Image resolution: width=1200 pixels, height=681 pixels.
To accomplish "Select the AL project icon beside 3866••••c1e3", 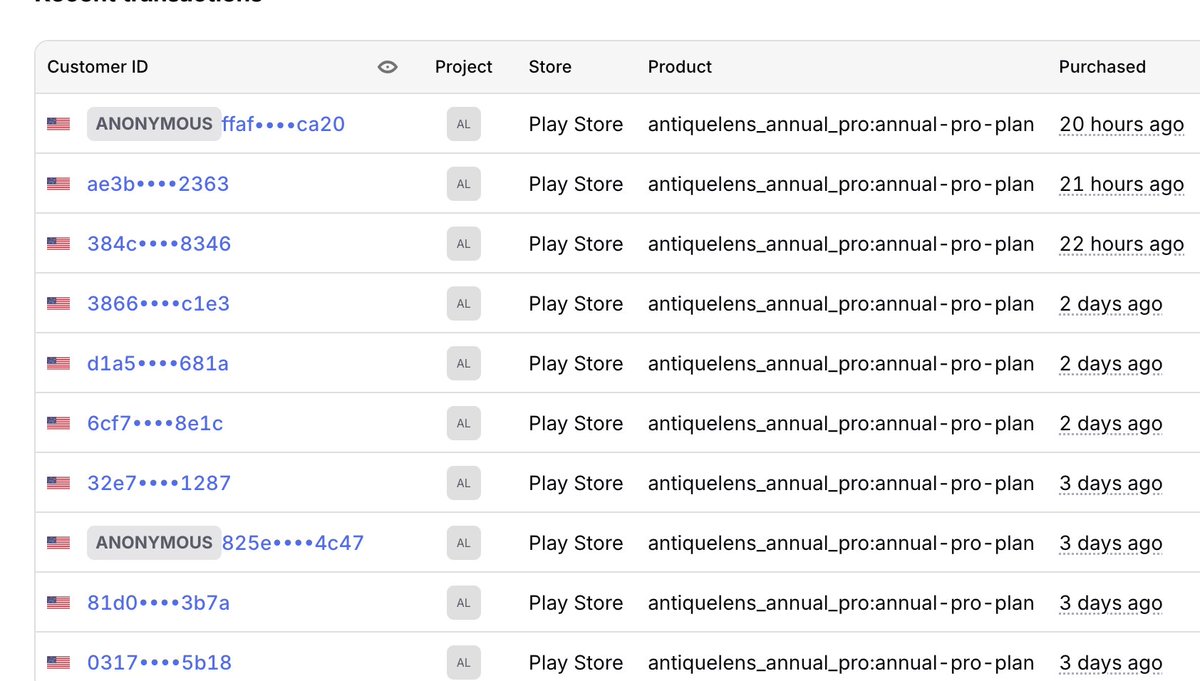I will click(x=463, y=303).
